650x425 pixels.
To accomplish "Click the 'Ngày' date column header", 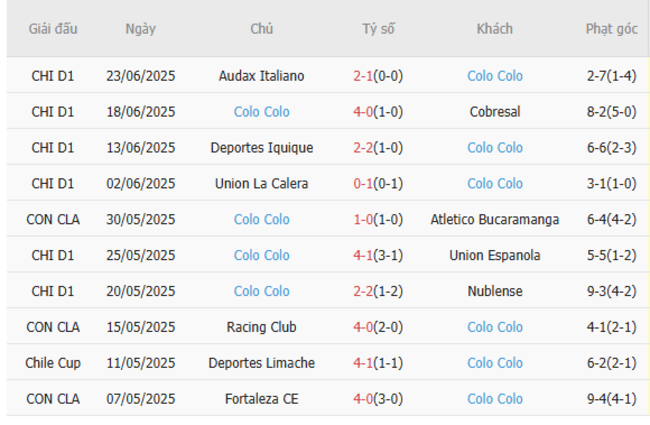I will coord(140,29).
